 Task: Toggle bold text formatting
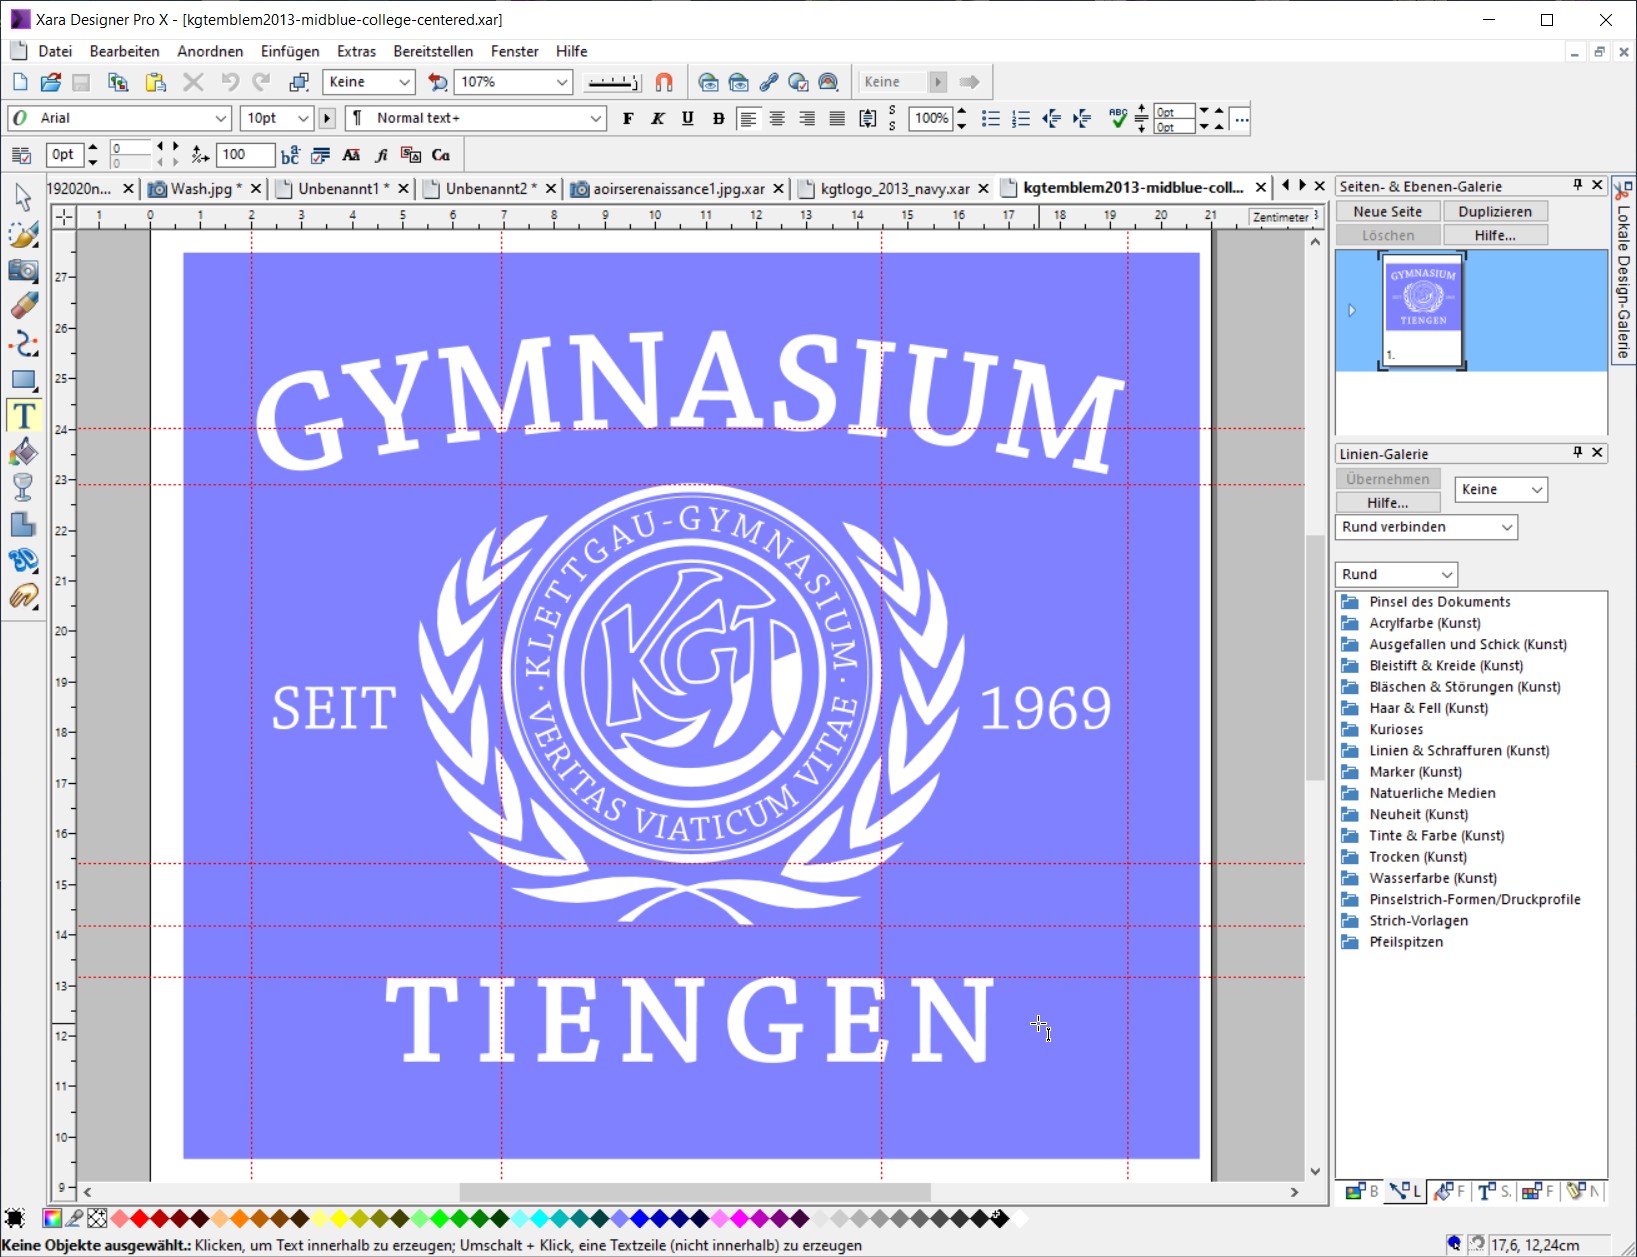[628, 118]
